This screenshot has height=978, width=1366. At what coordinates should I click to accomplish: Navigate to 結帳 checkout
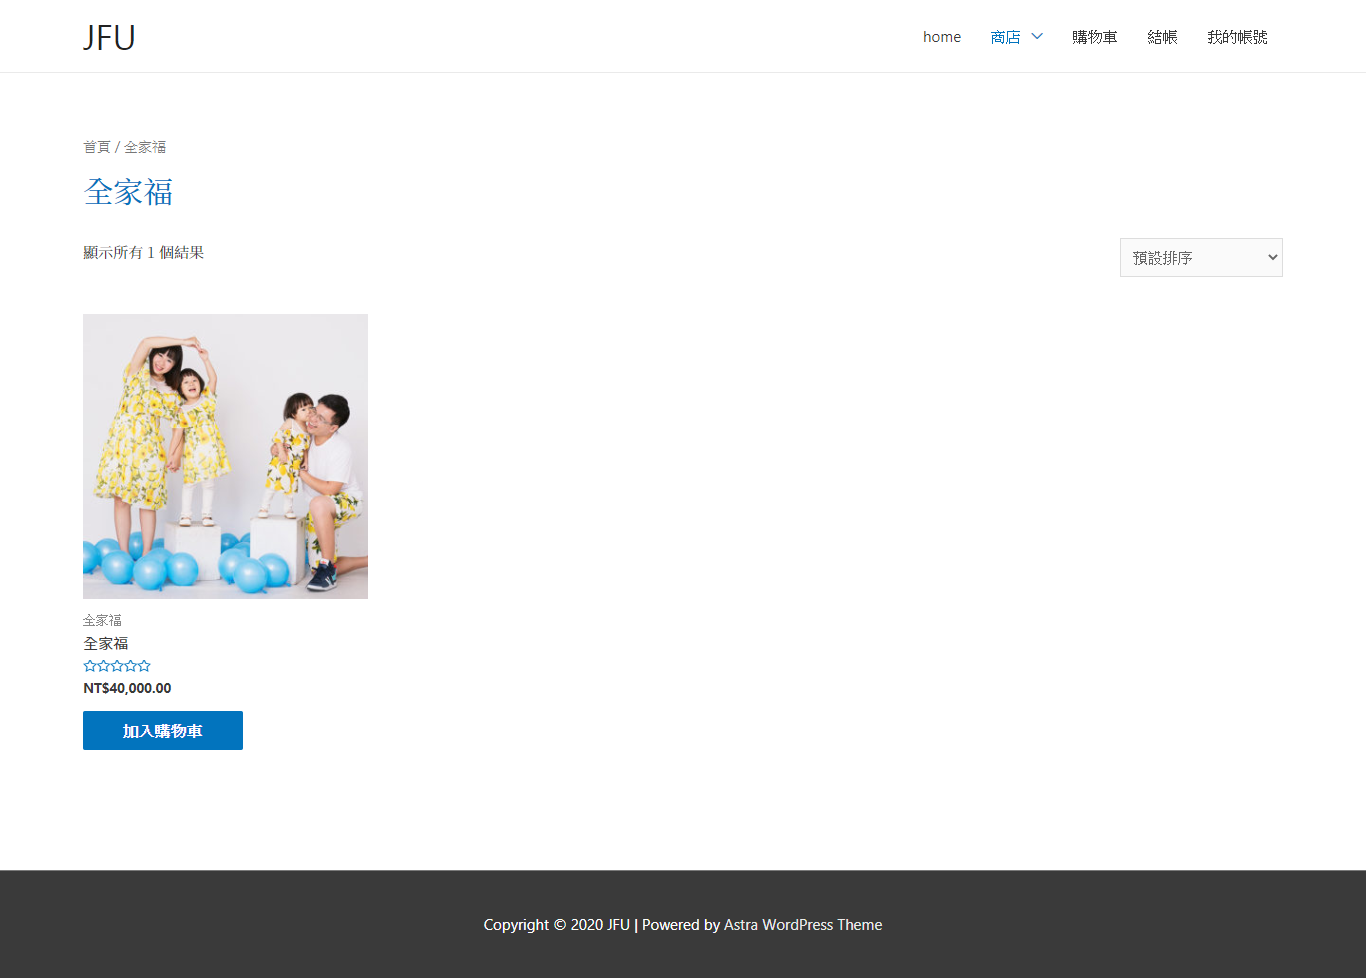tap(1162, 37)
